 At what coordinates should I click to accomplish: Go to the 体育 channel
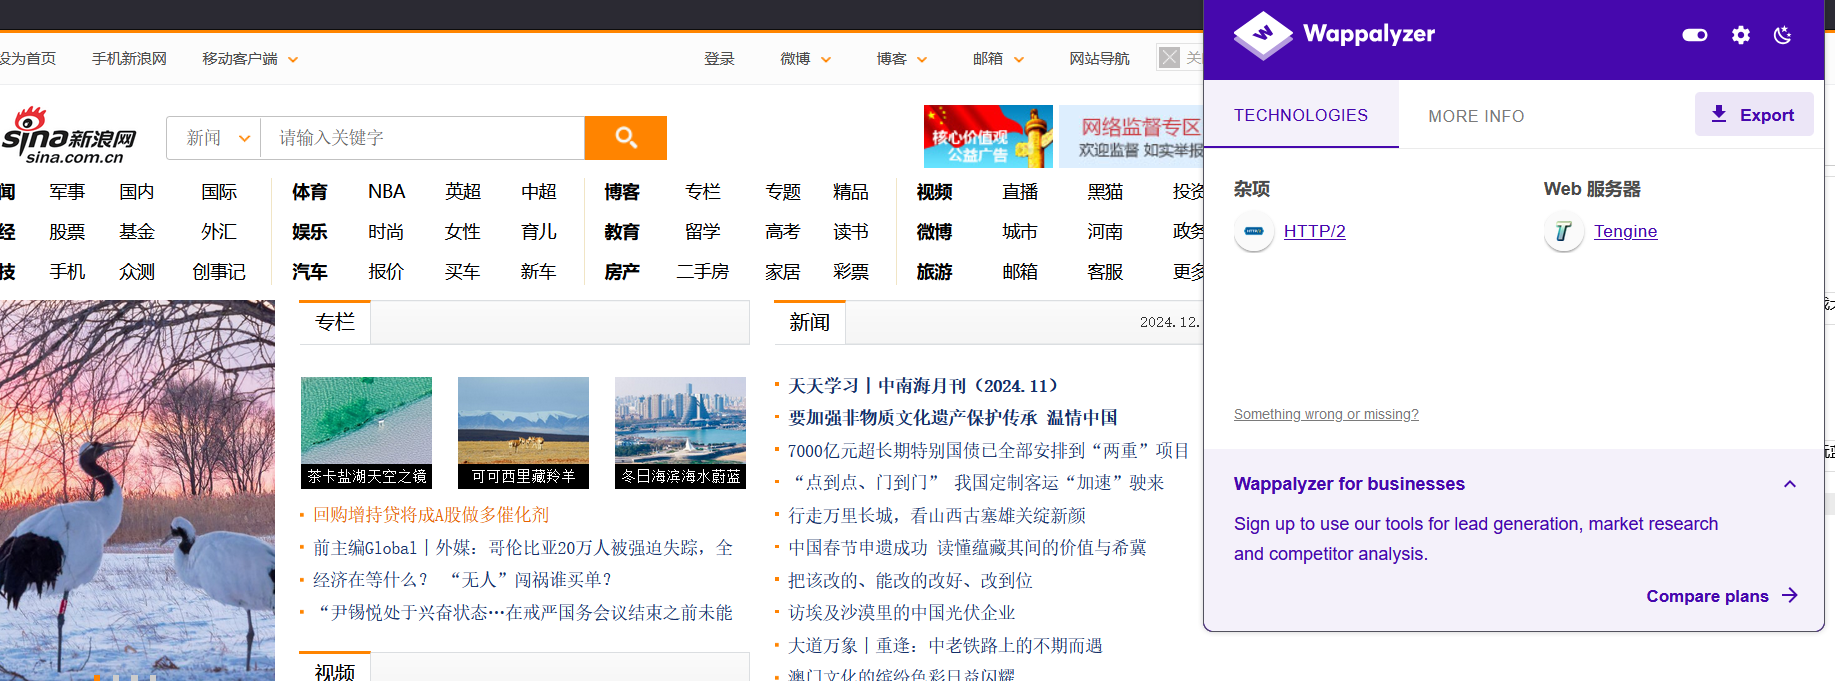pyautogui.click(x=310, y=192)
